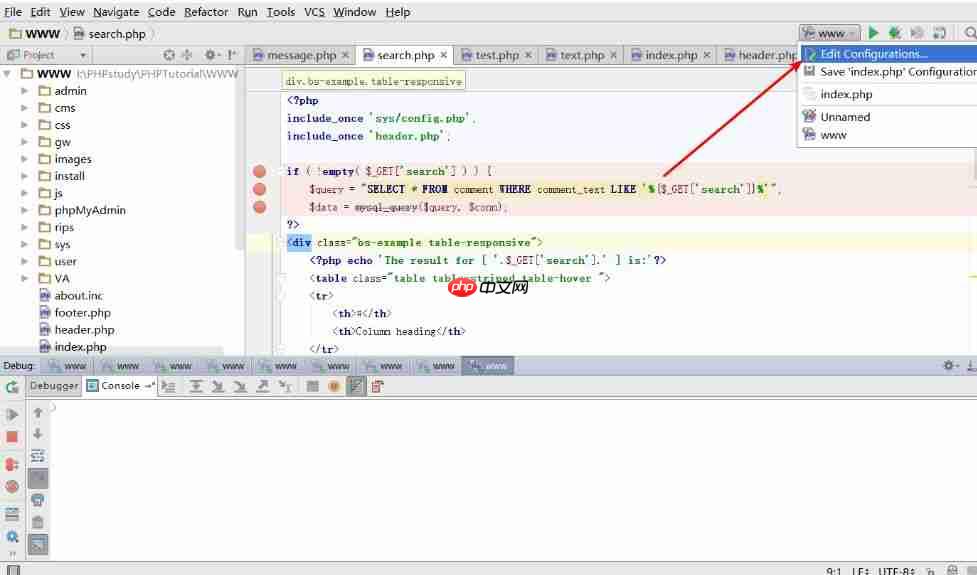This screenshot has height=575, width=977.
Task: Open the www run configuration dropdown
Action: pyautogui.click(x=829, y=33)
